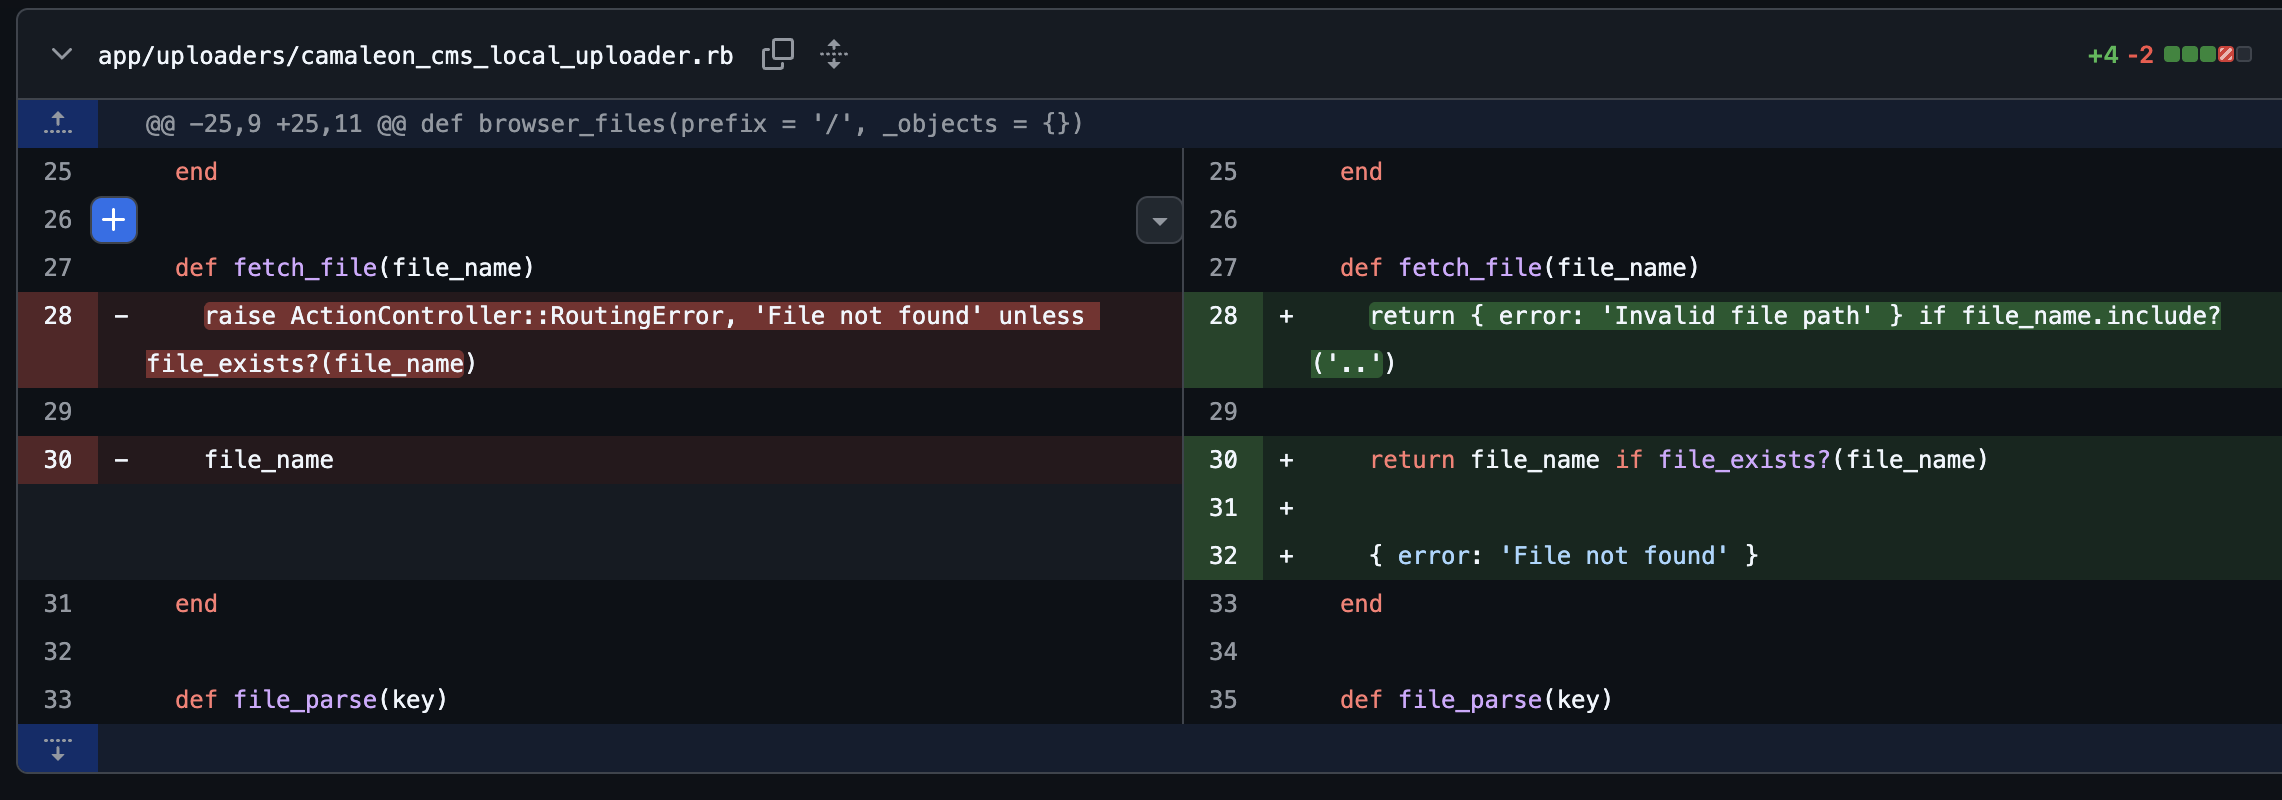The width and height of the screenshot is (2282, 800).
Task: Select right line number 32
Action: [1223, 556]
